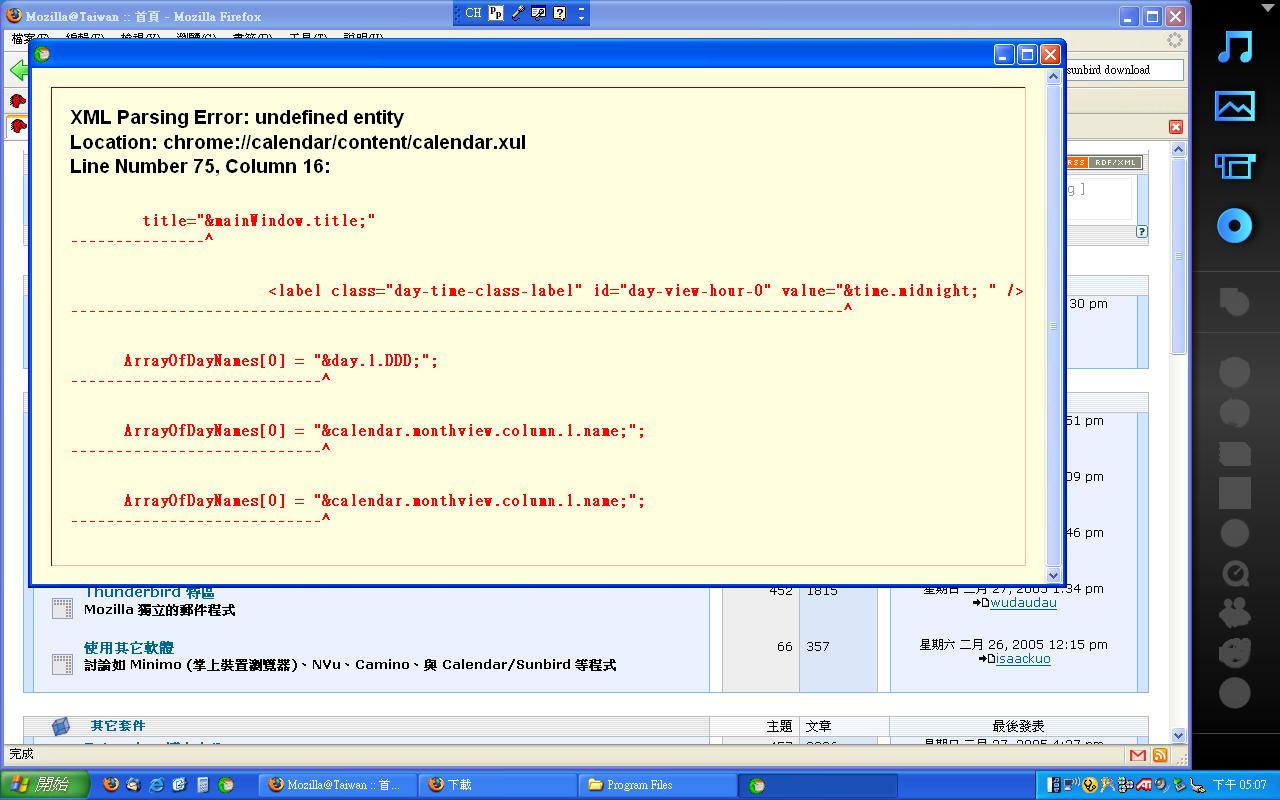Screen dimensions: 1280x800
Task: Click the blue disc icon in sidebar
Action: tap(1235, 226)
